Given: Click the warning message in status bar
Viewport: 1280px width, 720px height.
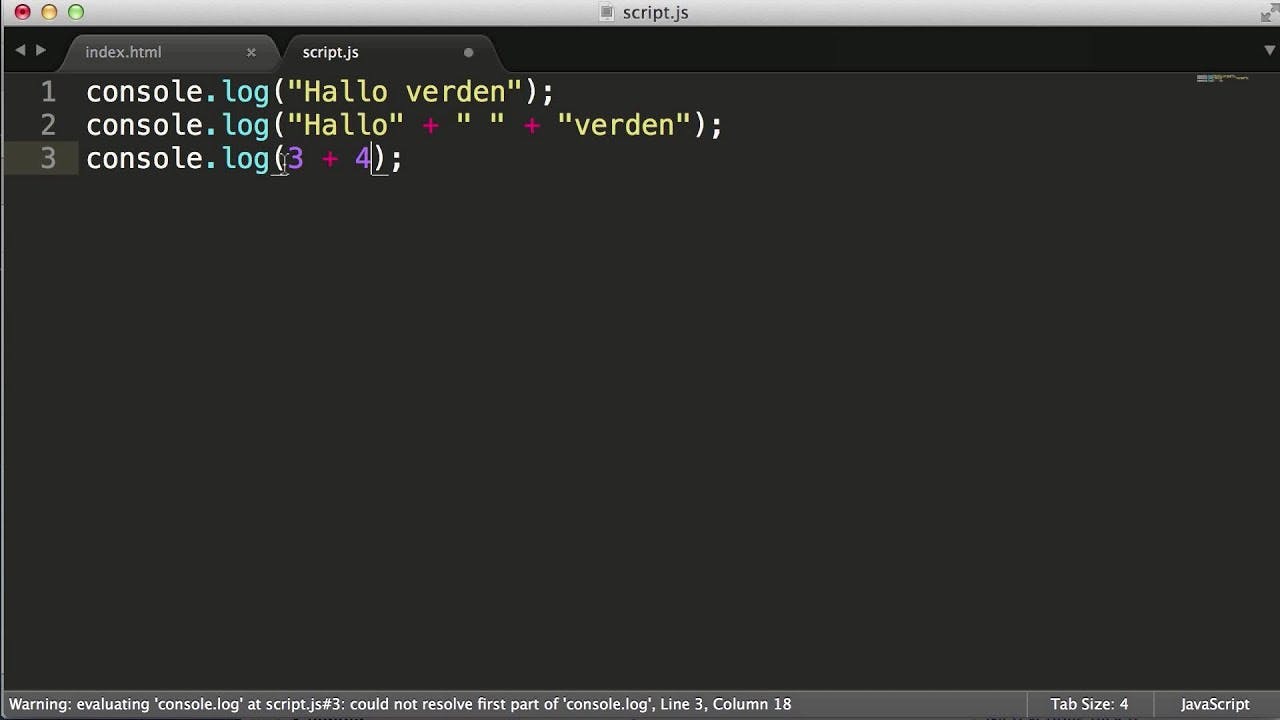Looking at the screenshot, I should coord(400,704).
